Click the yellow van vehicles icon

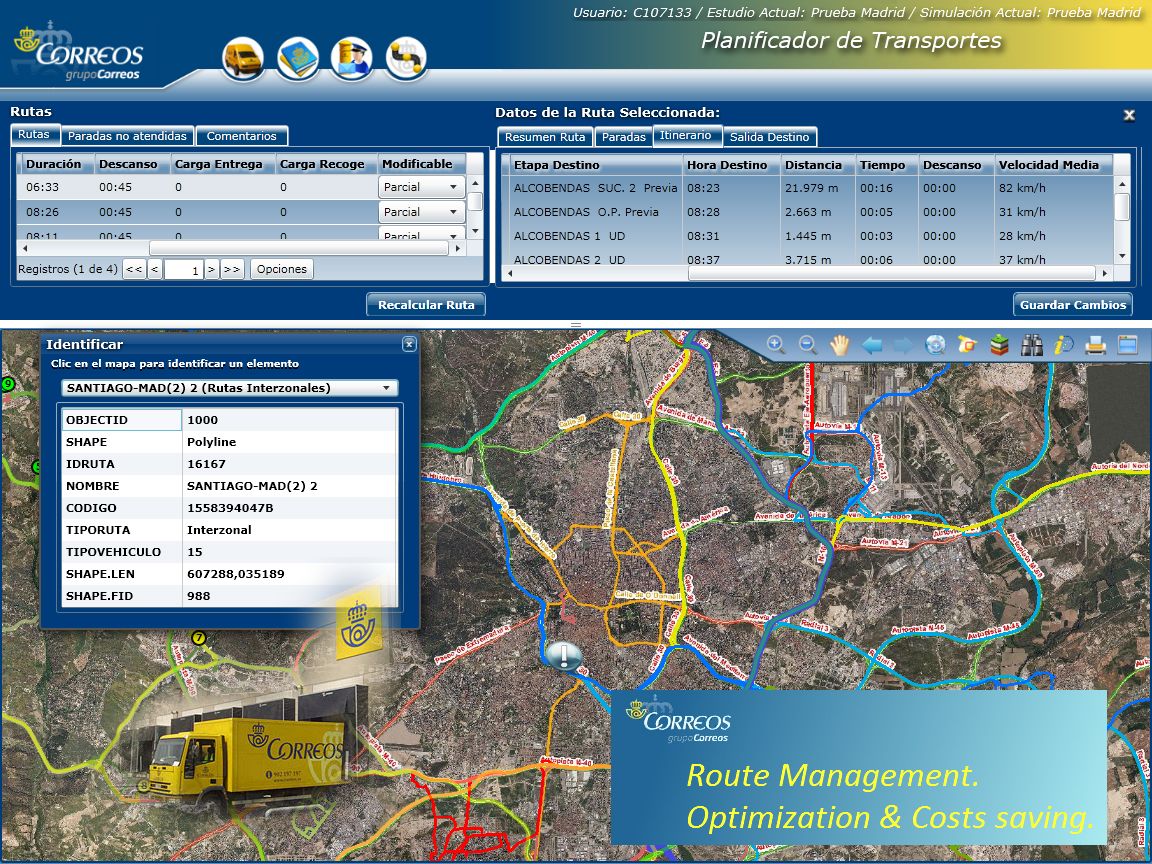point(244,58)
